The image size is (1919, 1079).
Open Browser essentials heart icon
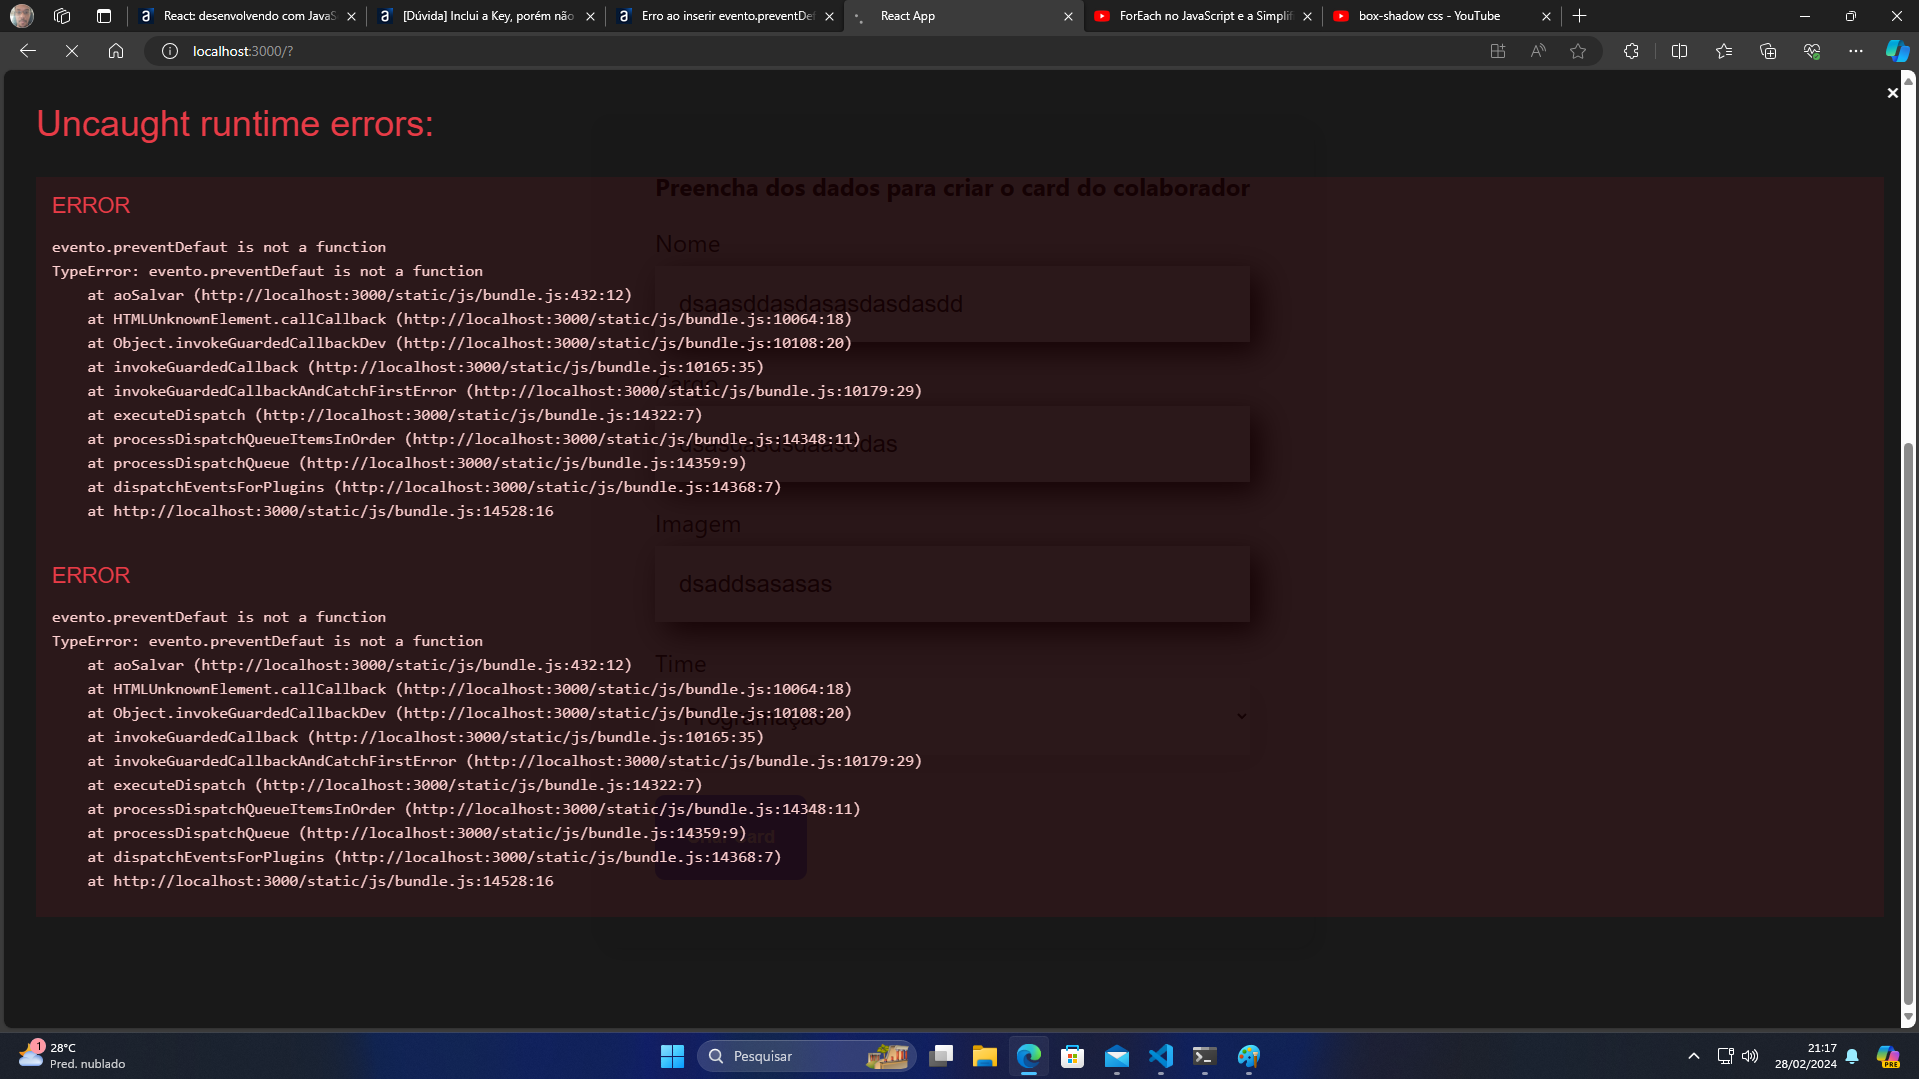click(x=1812, y=51)
